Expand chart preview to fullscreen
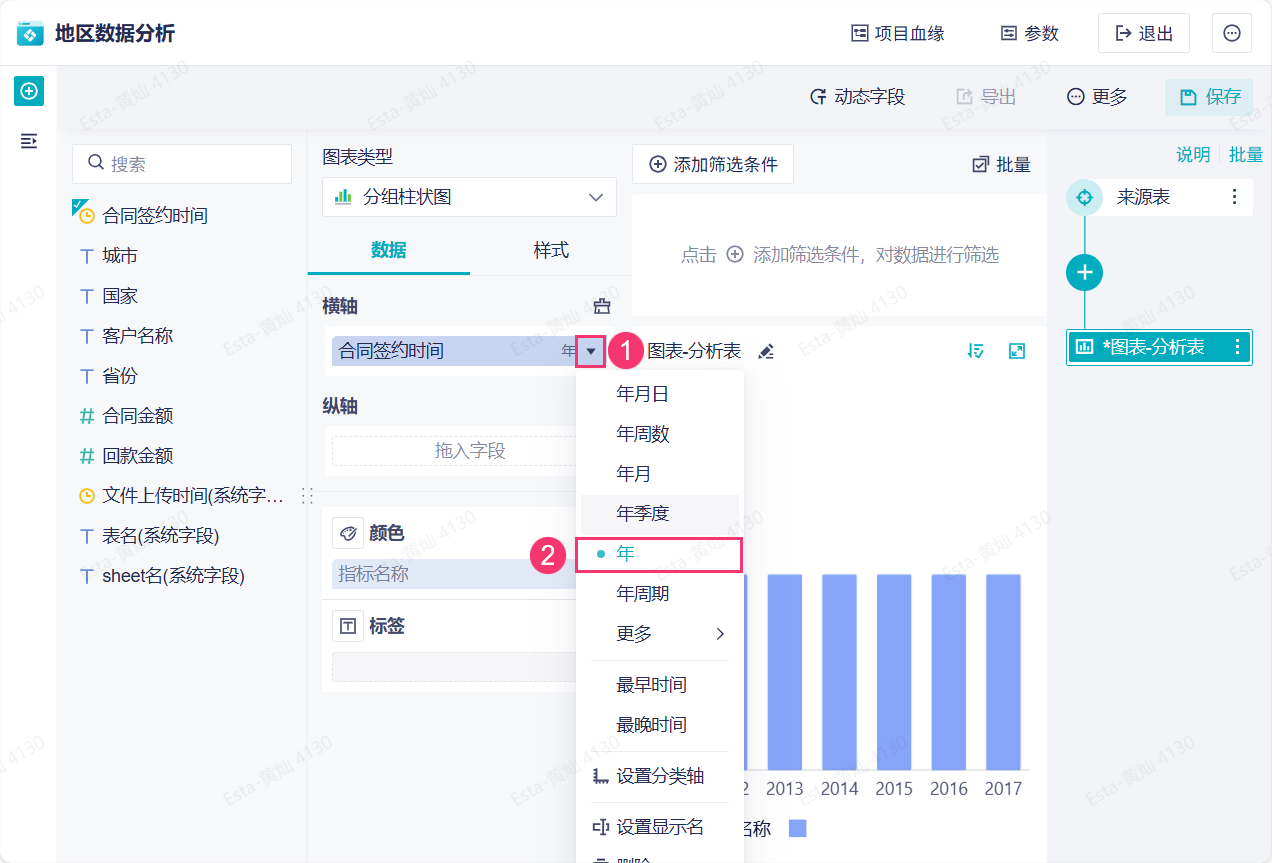Viewport: 1272px width, 863px height. pyautogui.click(x=1017, y=351)
